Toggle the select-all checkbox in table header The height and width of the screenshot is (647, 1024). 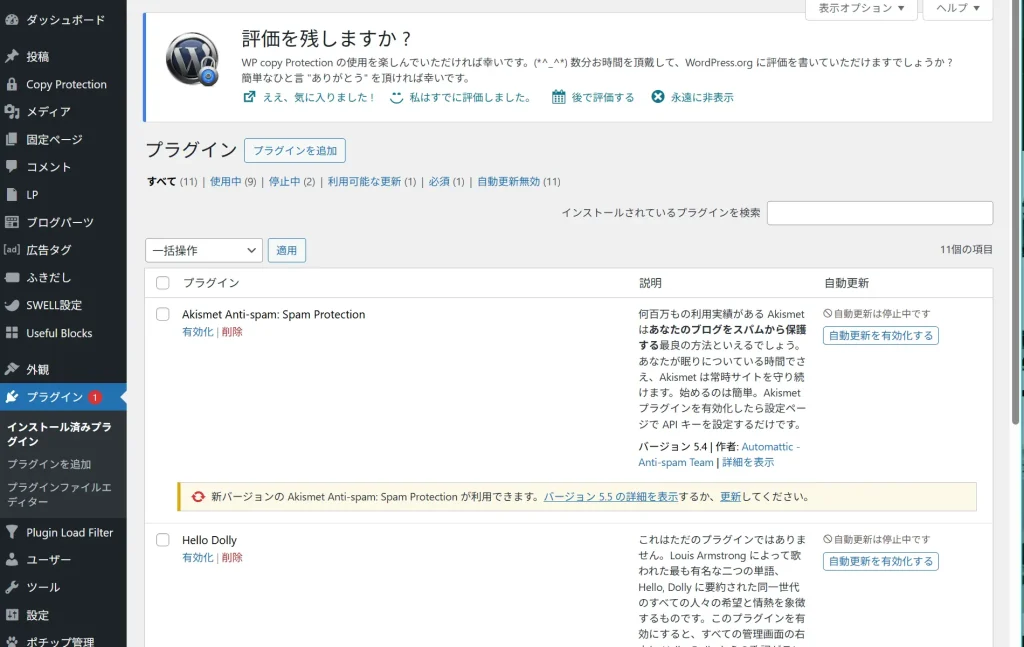click(163, 283)
